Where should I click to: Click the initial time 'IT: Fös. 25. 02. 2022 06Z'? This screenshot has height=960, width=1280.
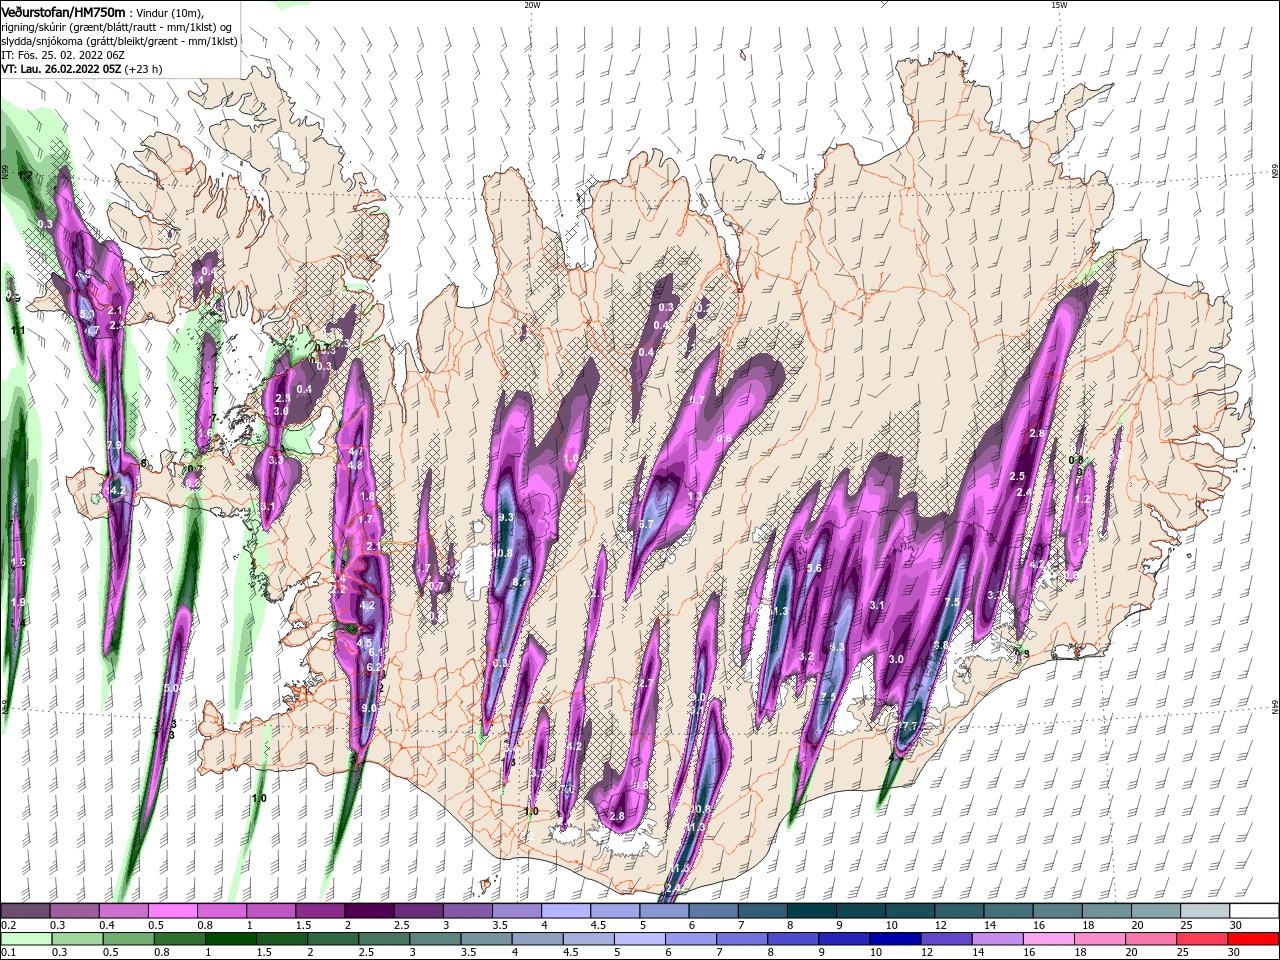[62, 55]
